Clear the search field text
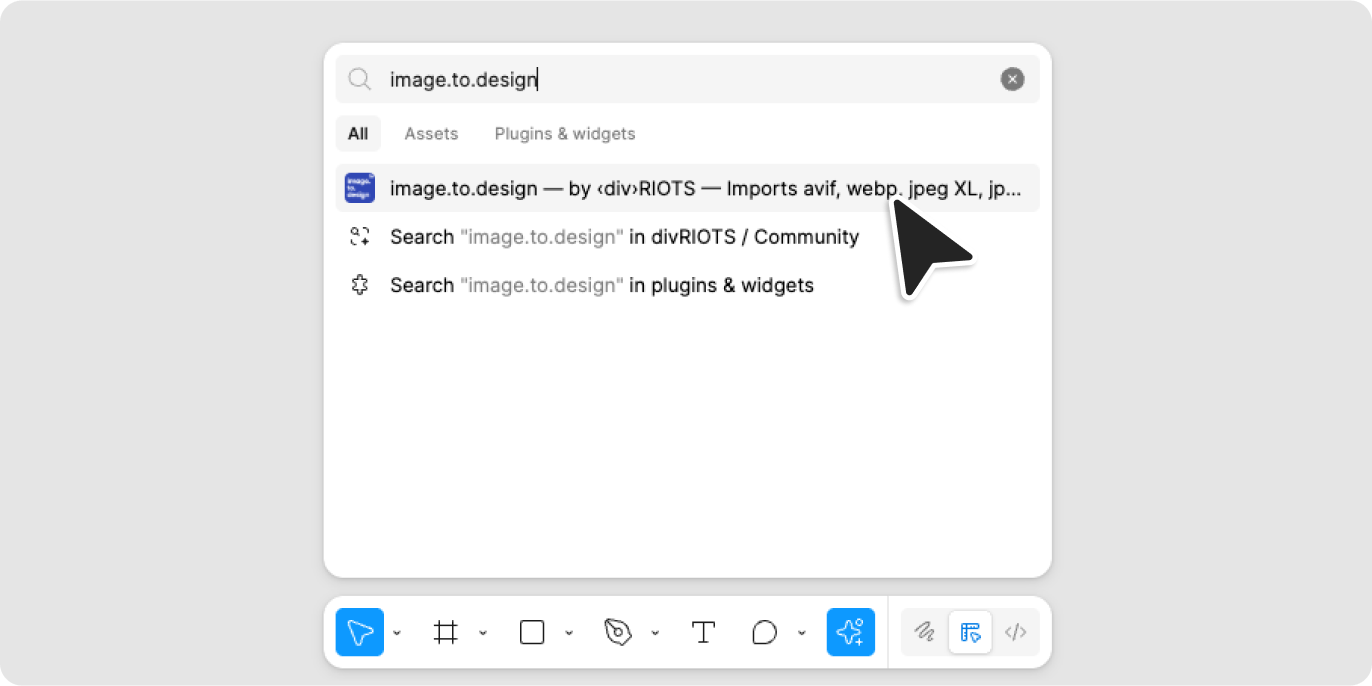 pos(1013,79)
